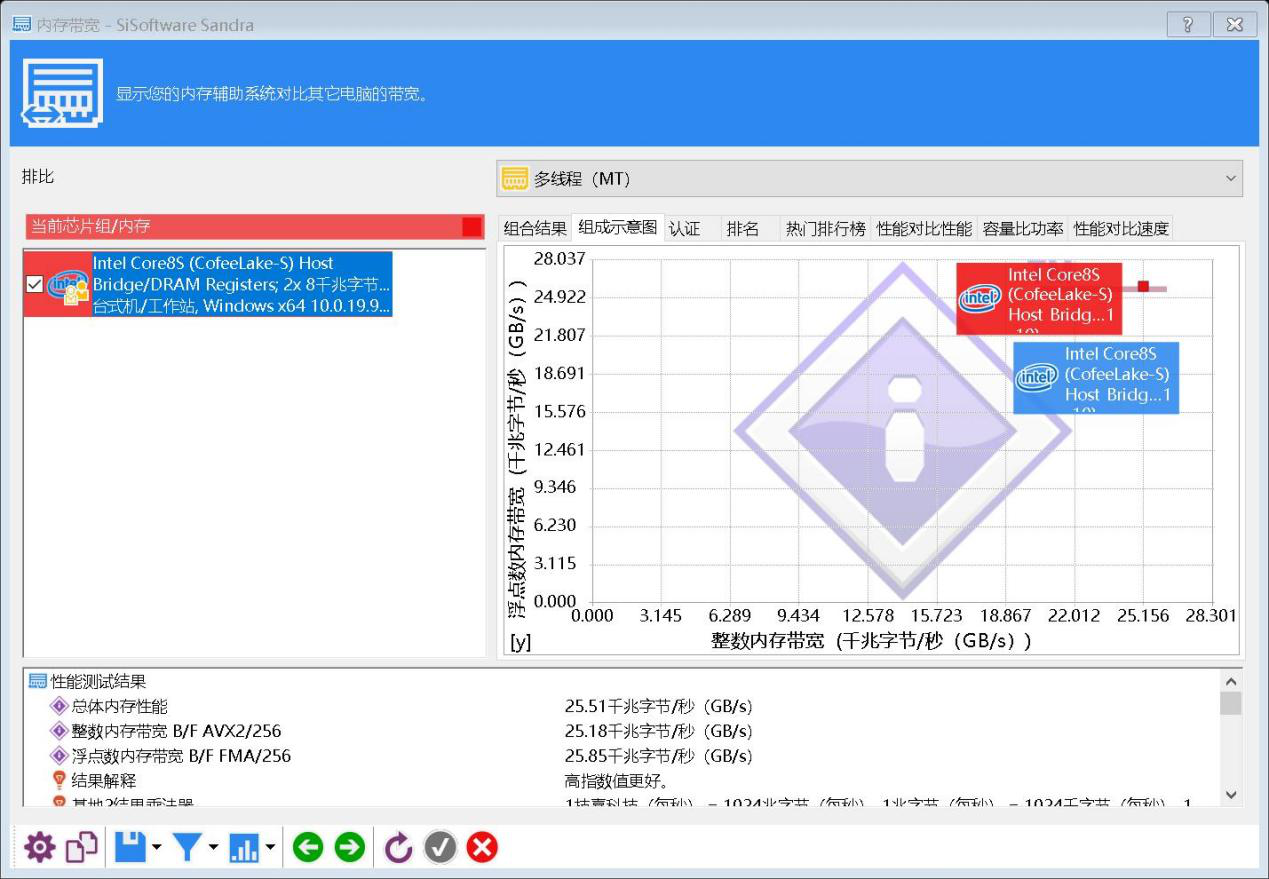Go back with the green left arrow
The width and height of the screenshot is (1269, 879).
tap(308, 848)
